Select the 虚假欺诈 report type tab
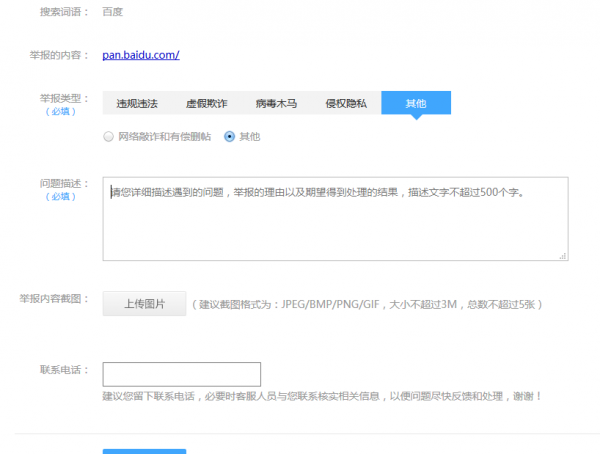 pyautogui.click(x=207, y=103)
